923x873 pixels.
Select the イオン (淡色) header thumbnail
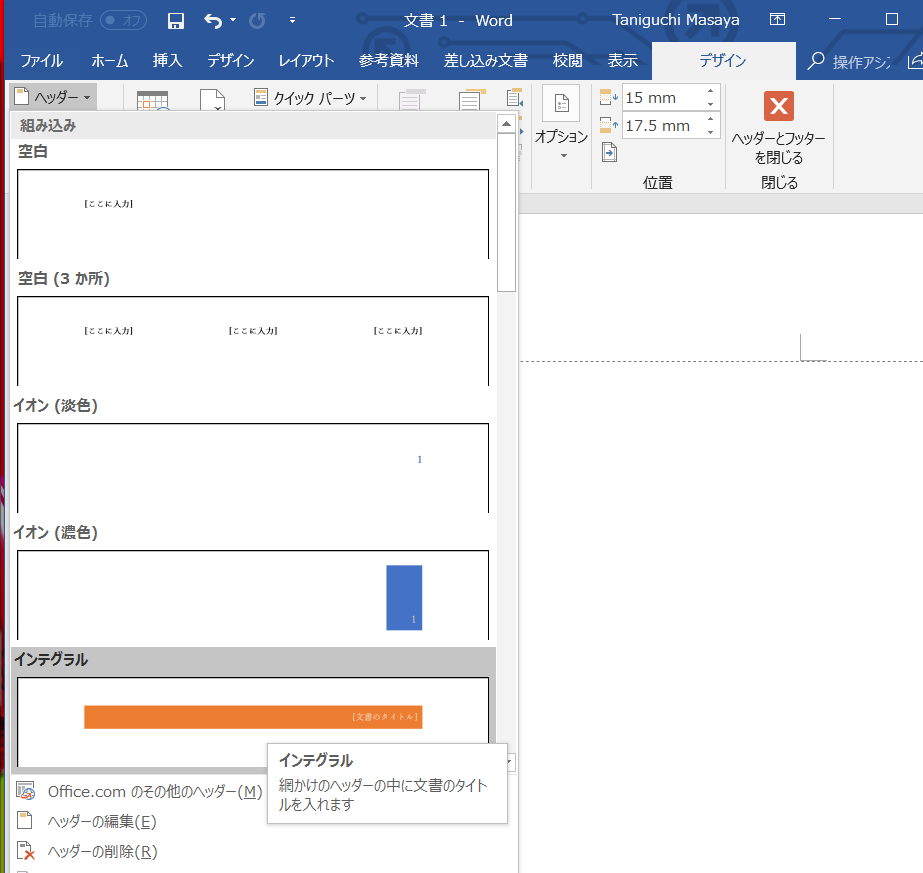(x=253, y=468)
